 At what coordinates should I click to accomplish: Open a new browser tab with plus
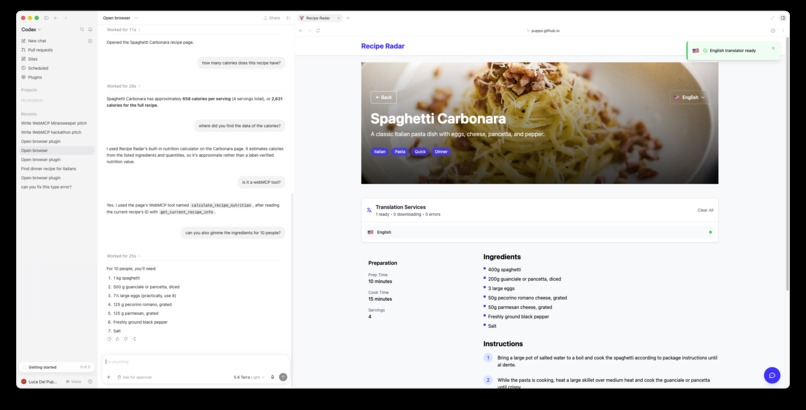[348, 18]
